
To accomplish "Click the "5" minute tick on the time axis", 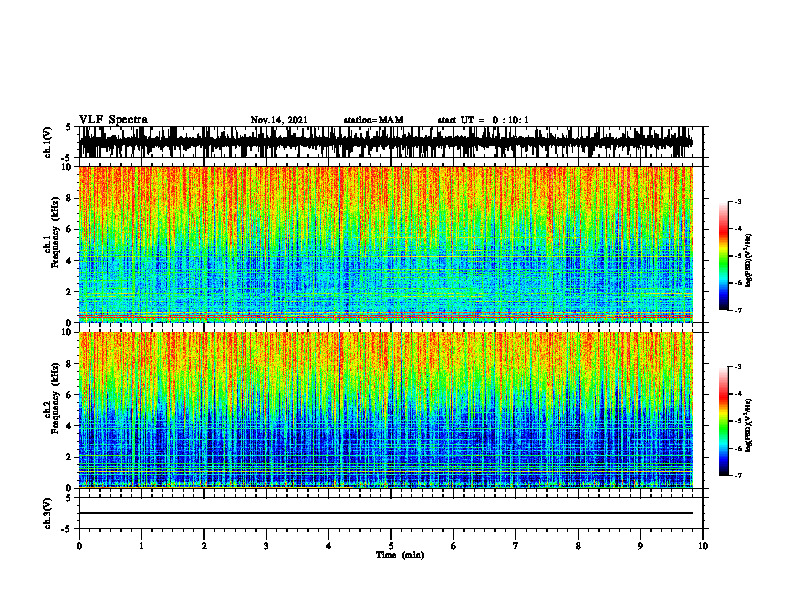I will (391, 546).
